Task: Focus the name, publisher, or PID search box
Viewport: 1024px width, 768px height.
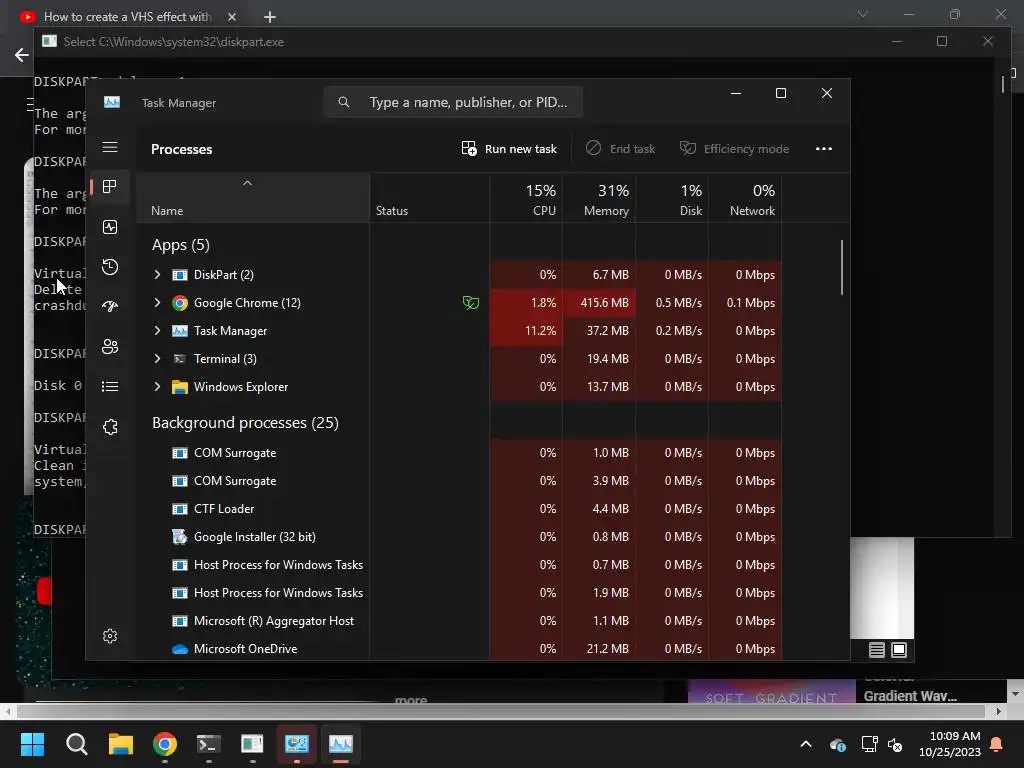Action: pos(453,102)
